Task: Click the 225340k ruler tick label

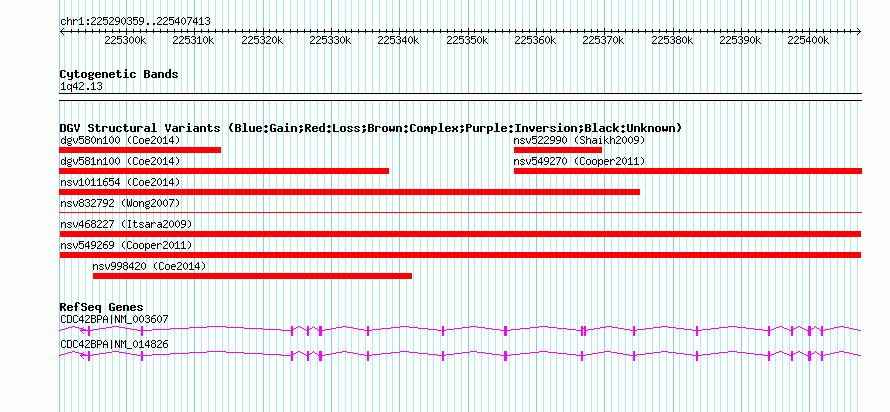Action: [398, 40]
